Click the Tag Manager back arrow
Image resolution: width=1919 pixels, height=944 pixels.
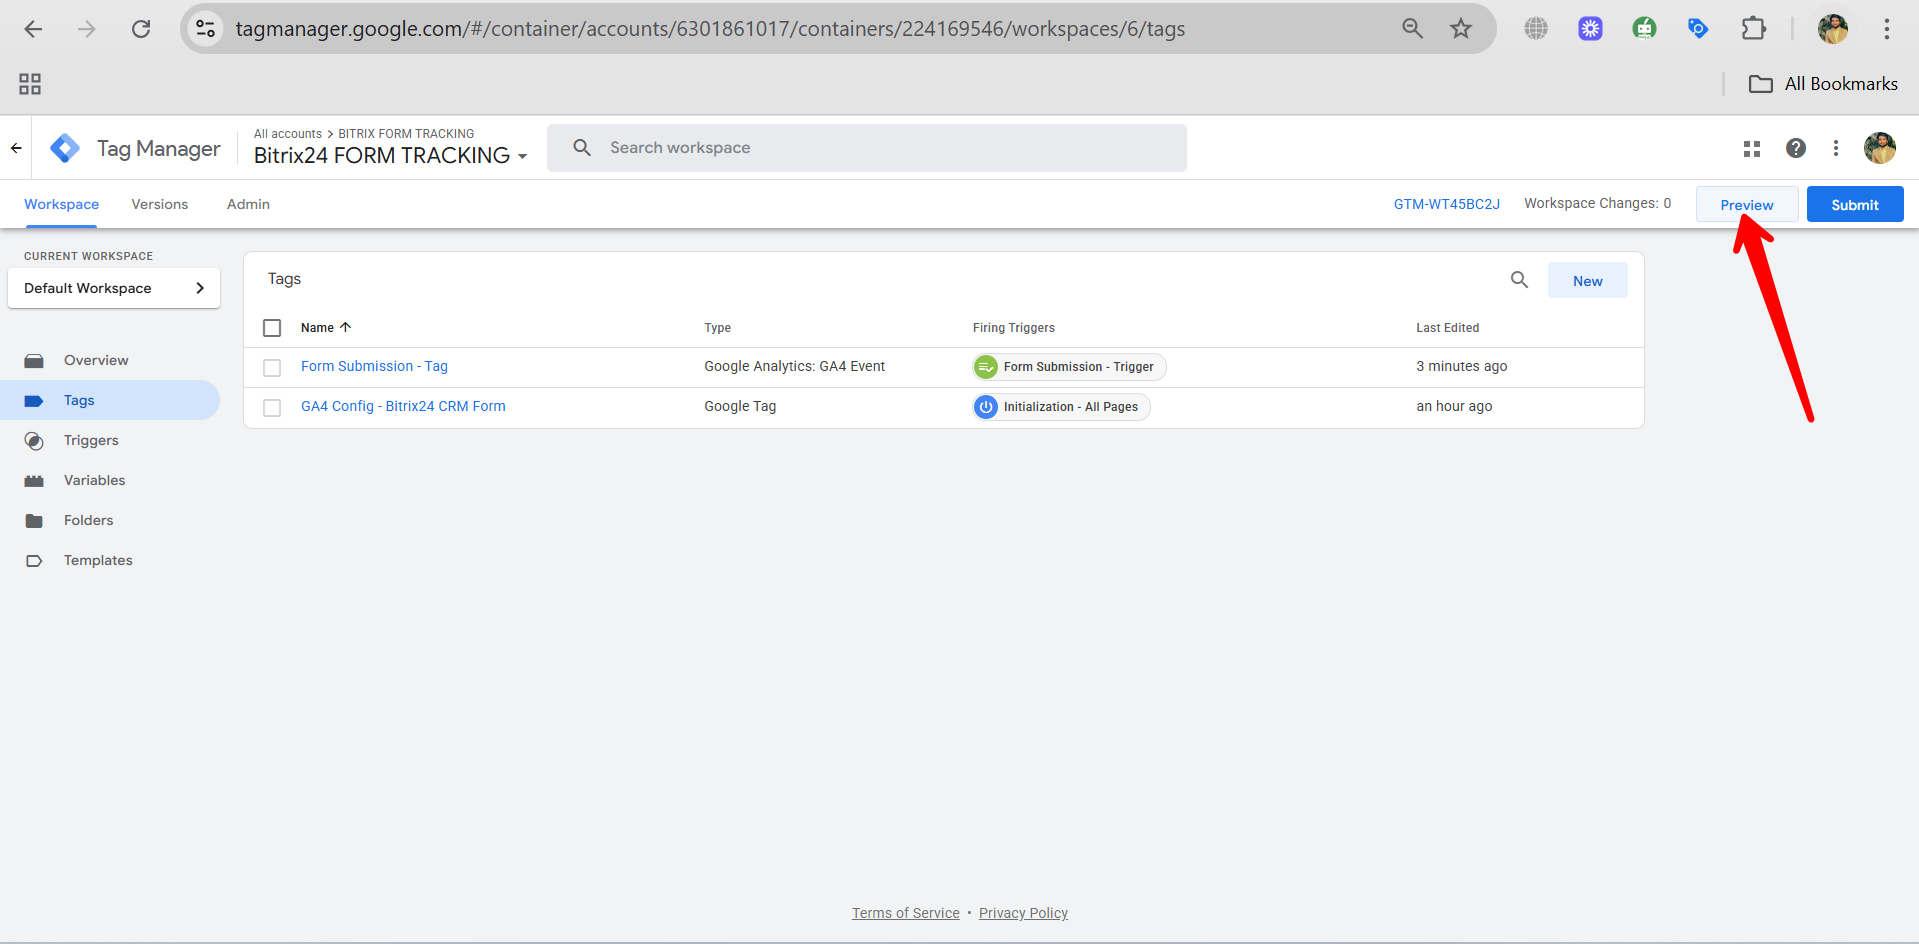(16, 148)
